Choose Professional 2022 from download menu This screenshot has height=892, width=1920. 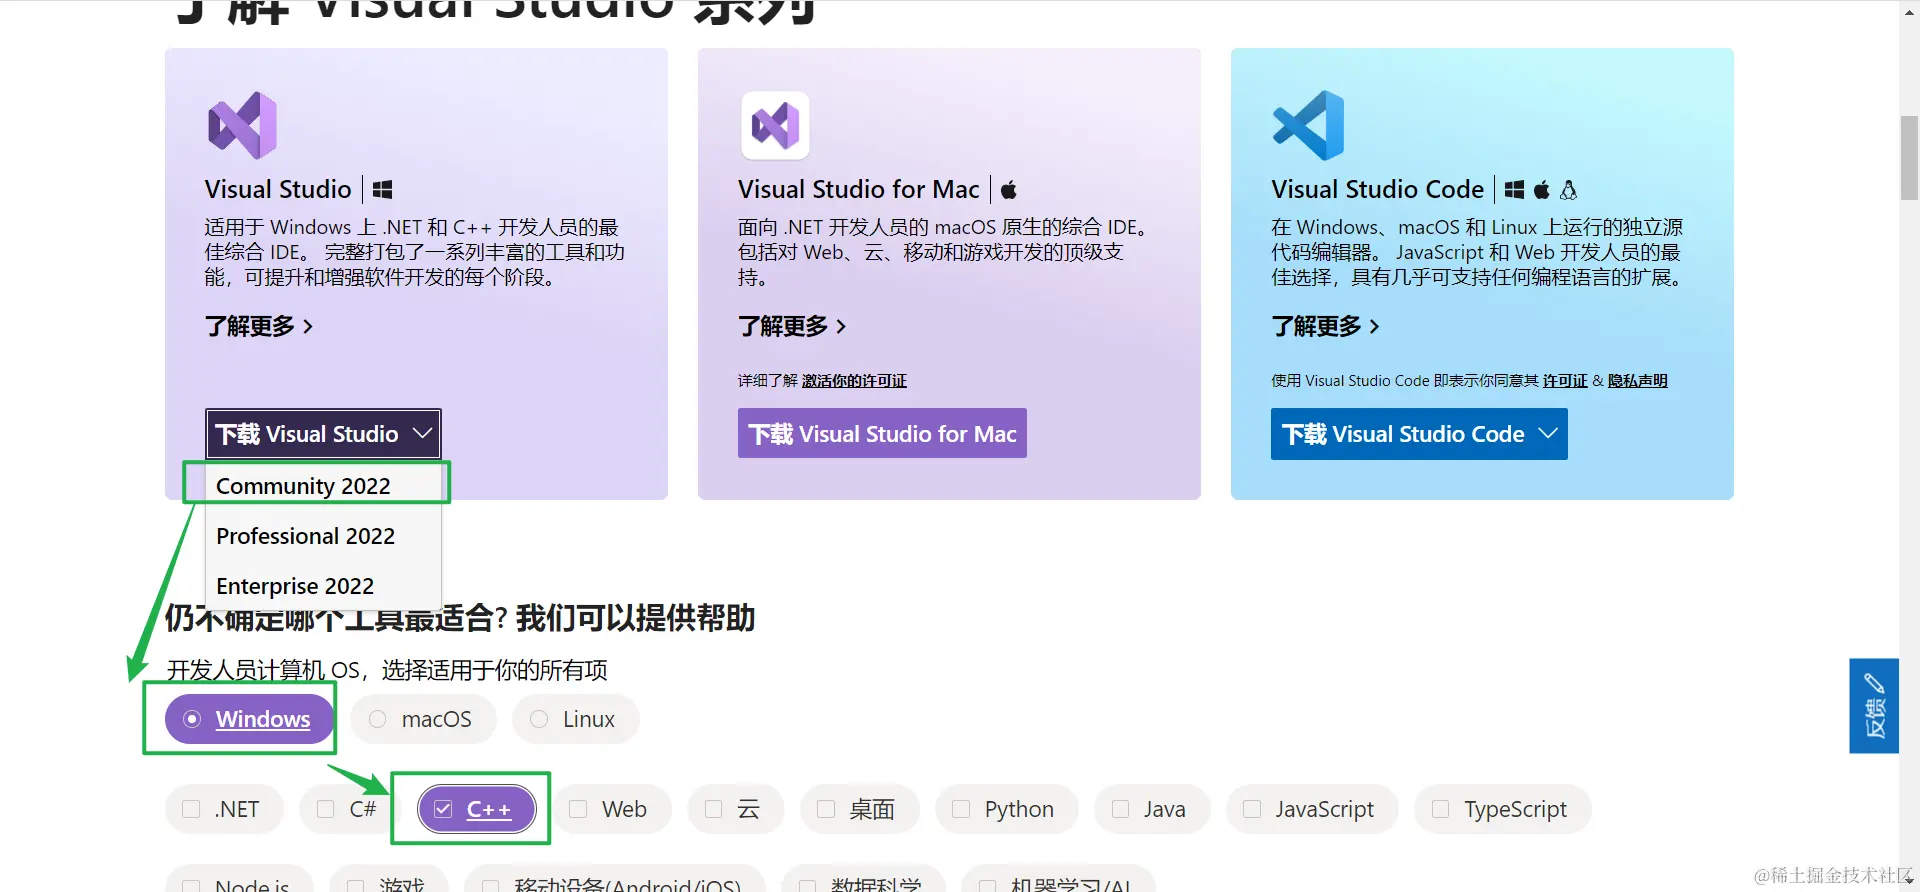323,536
